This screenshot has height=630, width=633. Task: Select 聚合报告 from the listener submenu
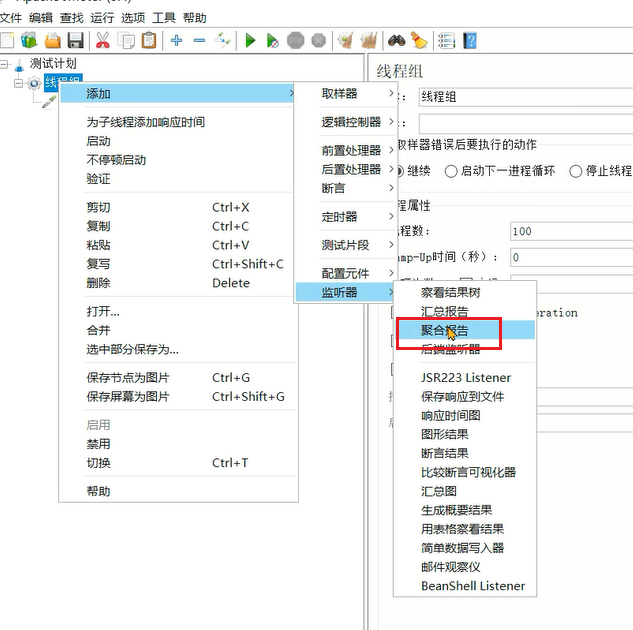tap(445, 330)
